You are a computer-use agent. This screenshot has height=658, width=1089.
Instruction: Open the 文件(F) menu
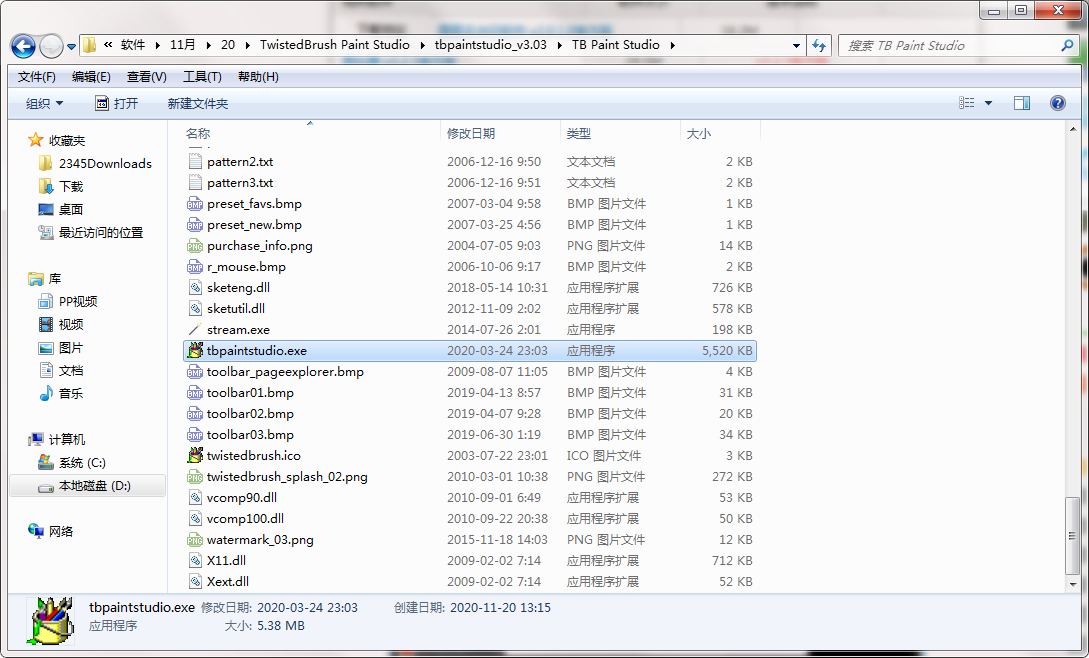(x=36, y=76)
